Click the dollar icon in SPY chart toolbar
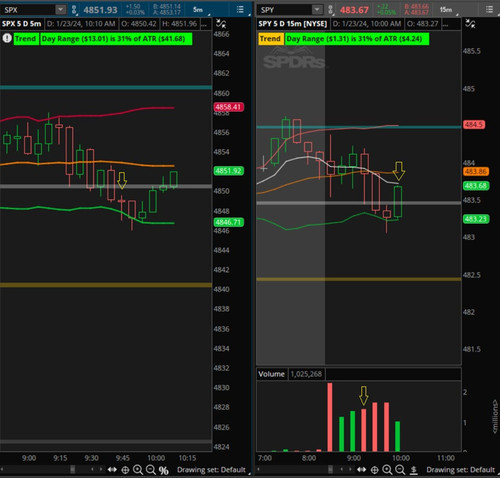This screenshot has height=478, width=500. coord(413,470)
